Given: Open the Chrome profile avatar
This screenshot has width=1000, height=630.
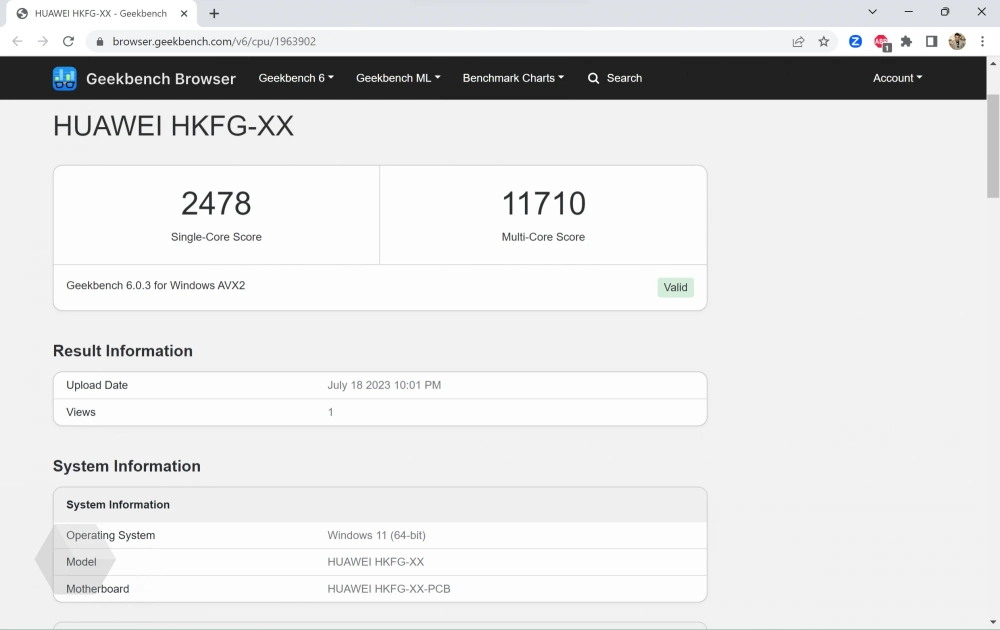Looking at the screenshot, I should pos(957,41).
